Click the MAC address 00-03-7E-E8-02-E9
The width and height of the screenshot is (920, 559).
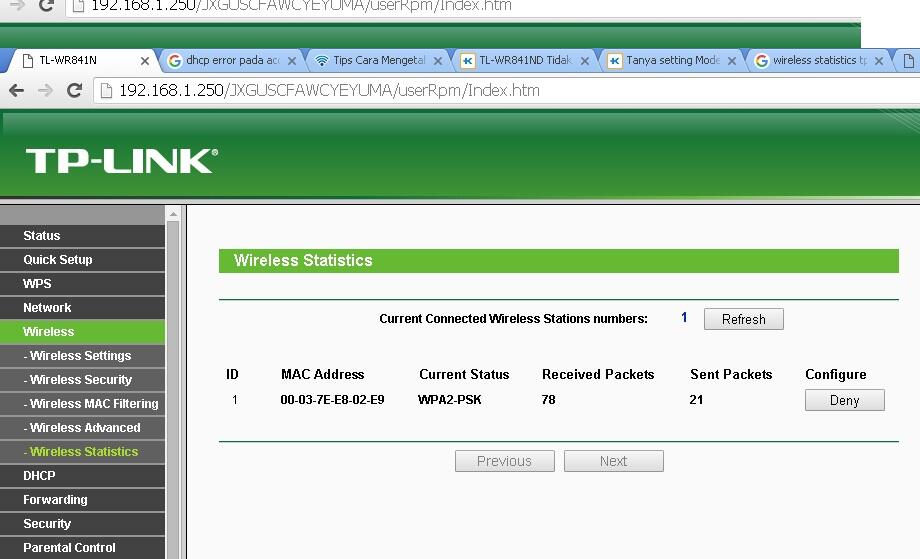pos(332,400)
